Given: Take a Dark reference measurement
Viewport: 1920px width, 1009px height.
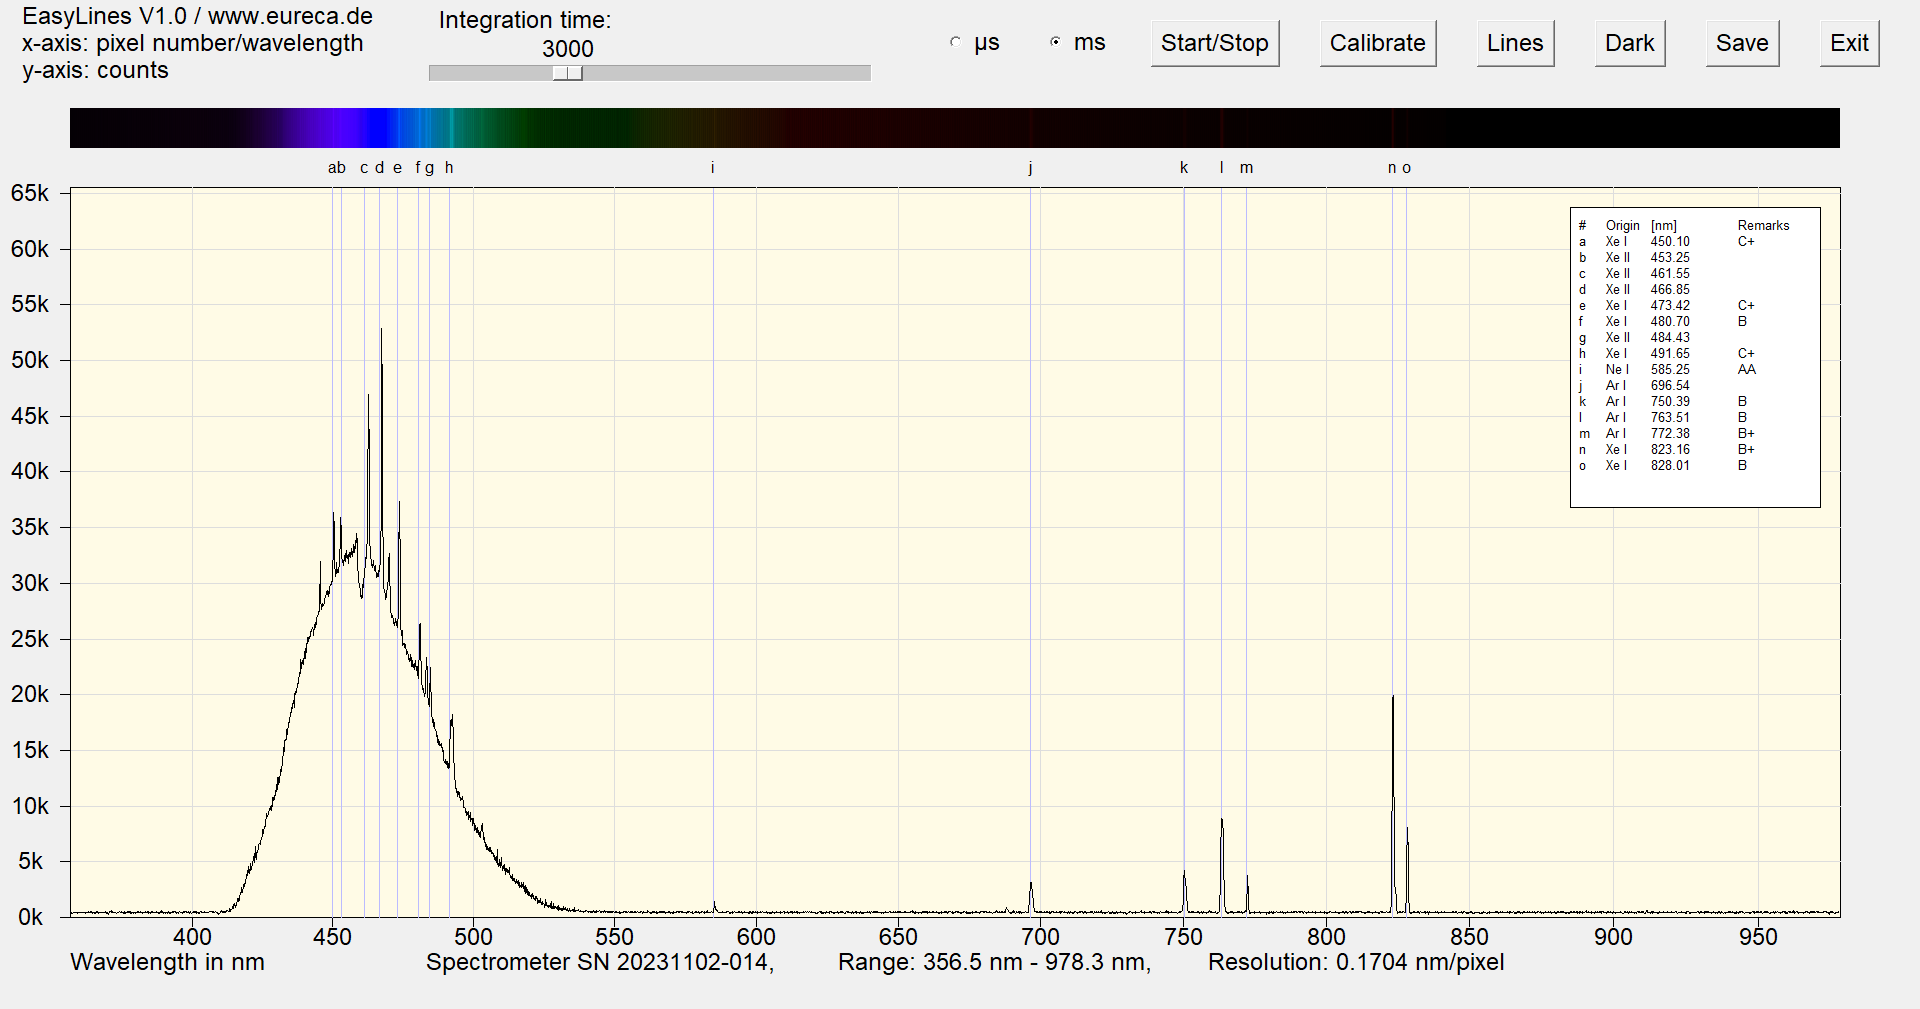Looking at the screenshot, I should click(1629, 43).
